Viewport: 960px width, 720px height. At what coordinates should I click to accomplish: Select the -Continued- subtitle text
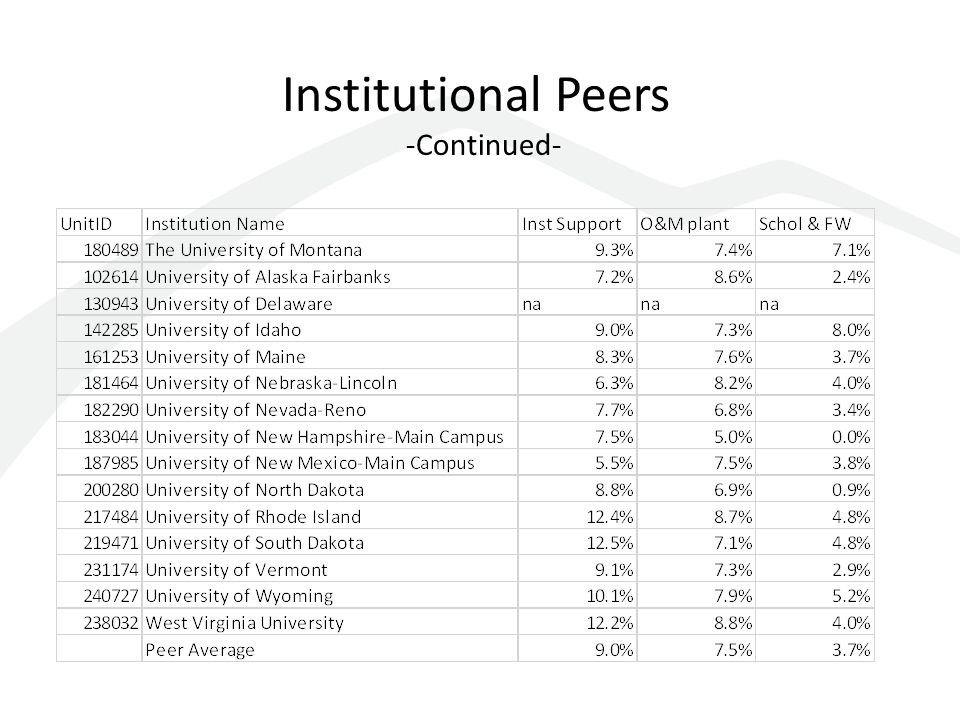pos(483,146)
